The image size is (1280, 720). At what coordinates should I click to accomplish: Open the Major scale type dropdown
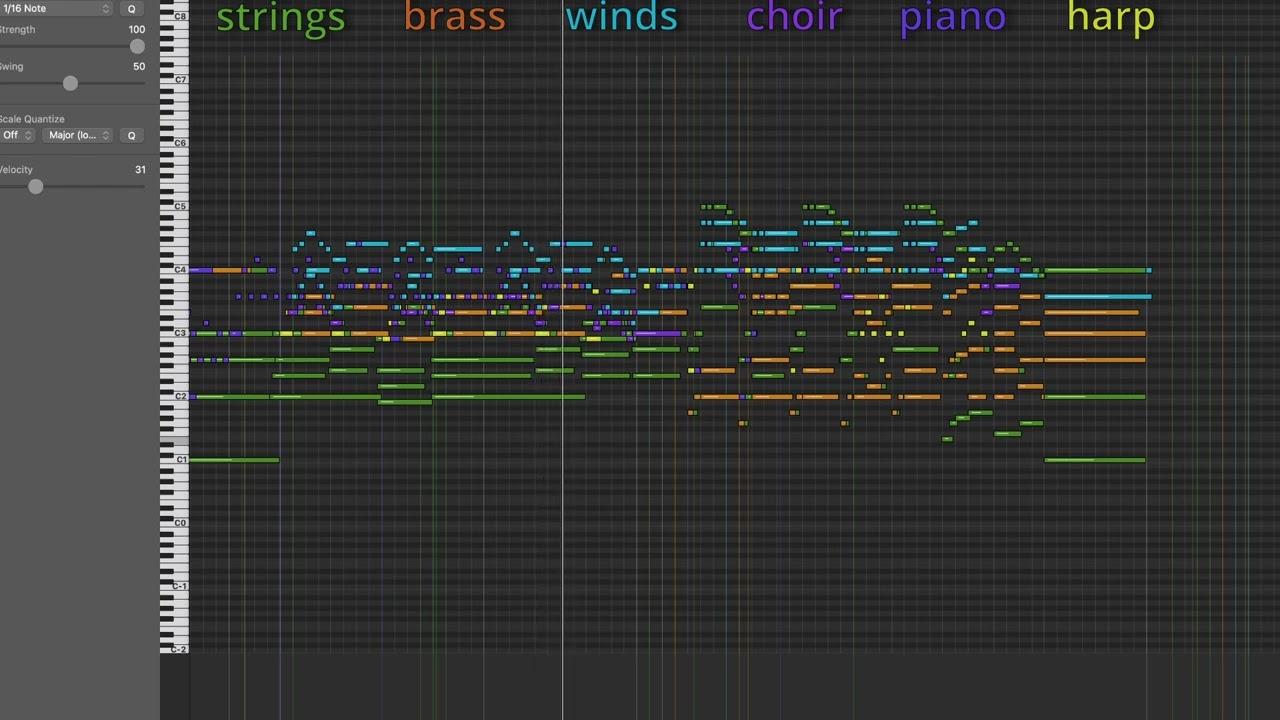(79, 135)
